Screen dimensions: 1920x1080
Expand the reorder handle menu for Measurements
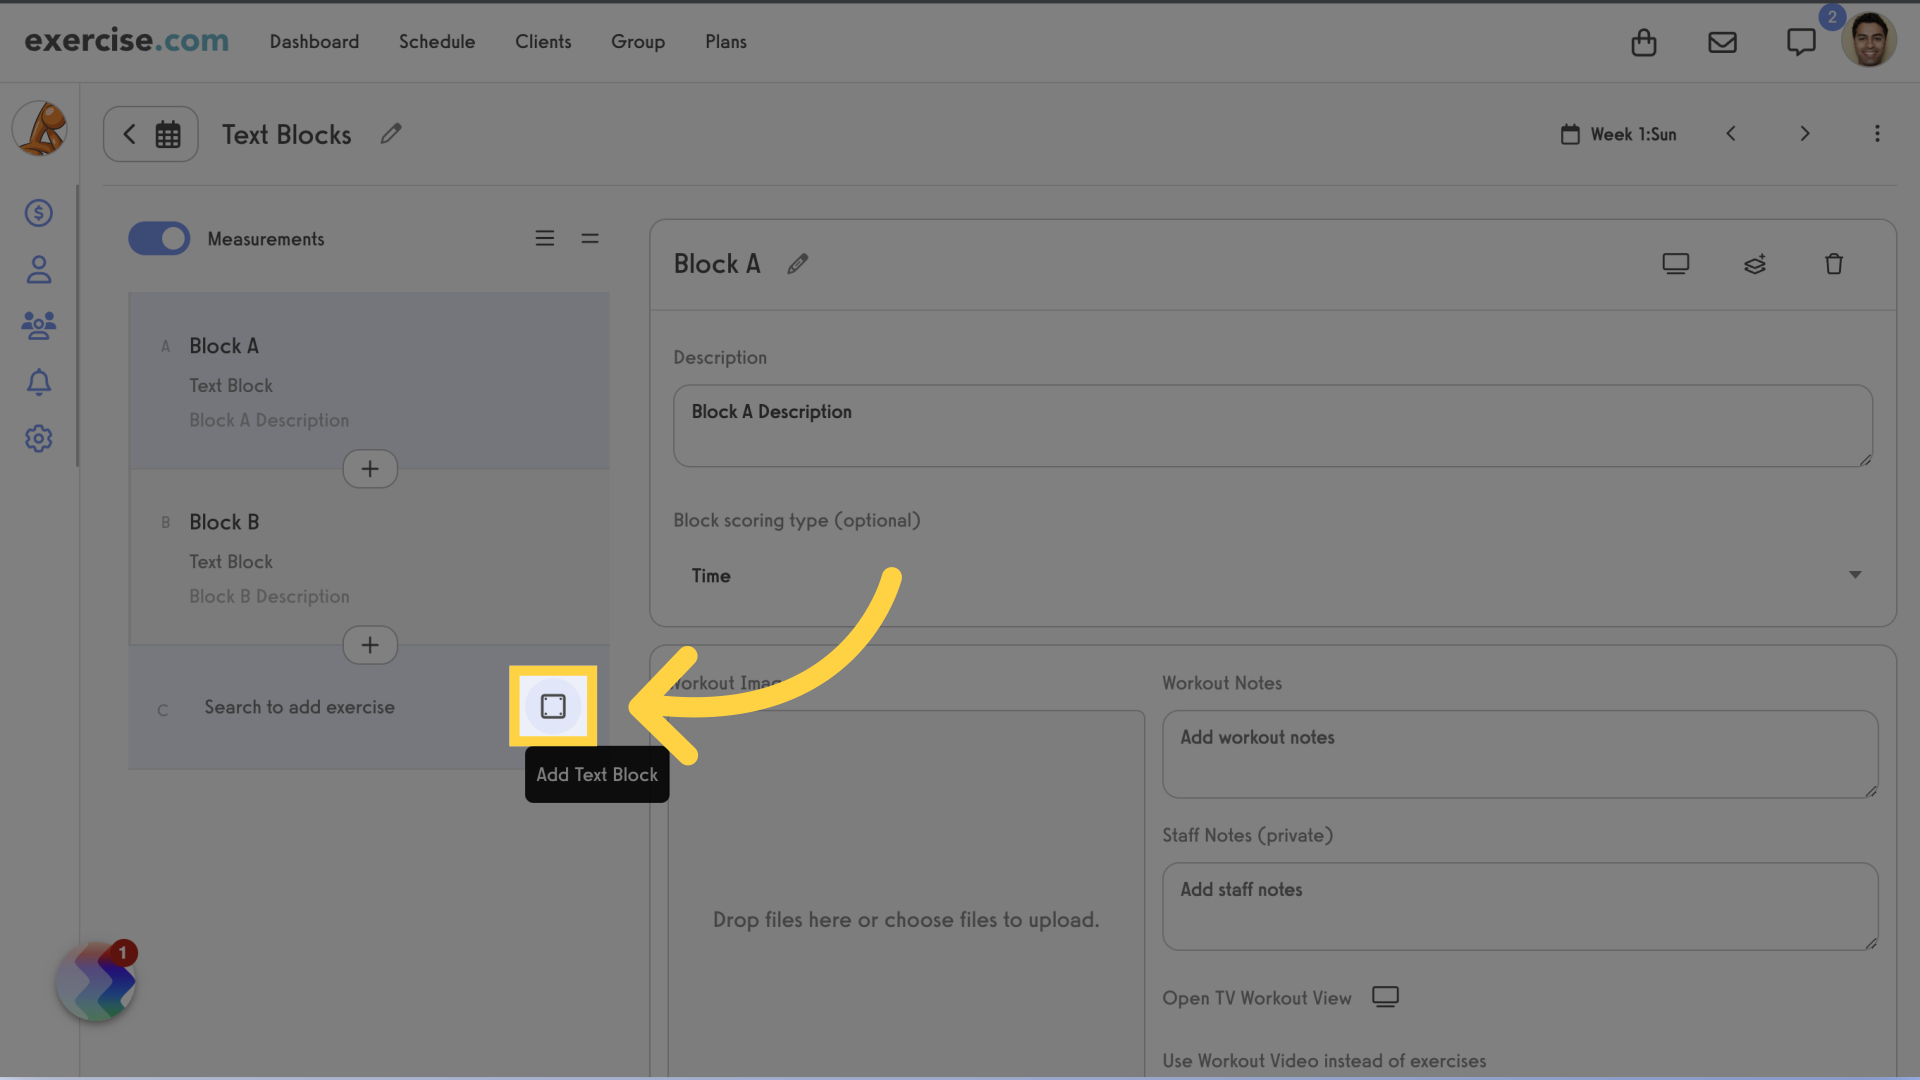(x=589, y=239)
